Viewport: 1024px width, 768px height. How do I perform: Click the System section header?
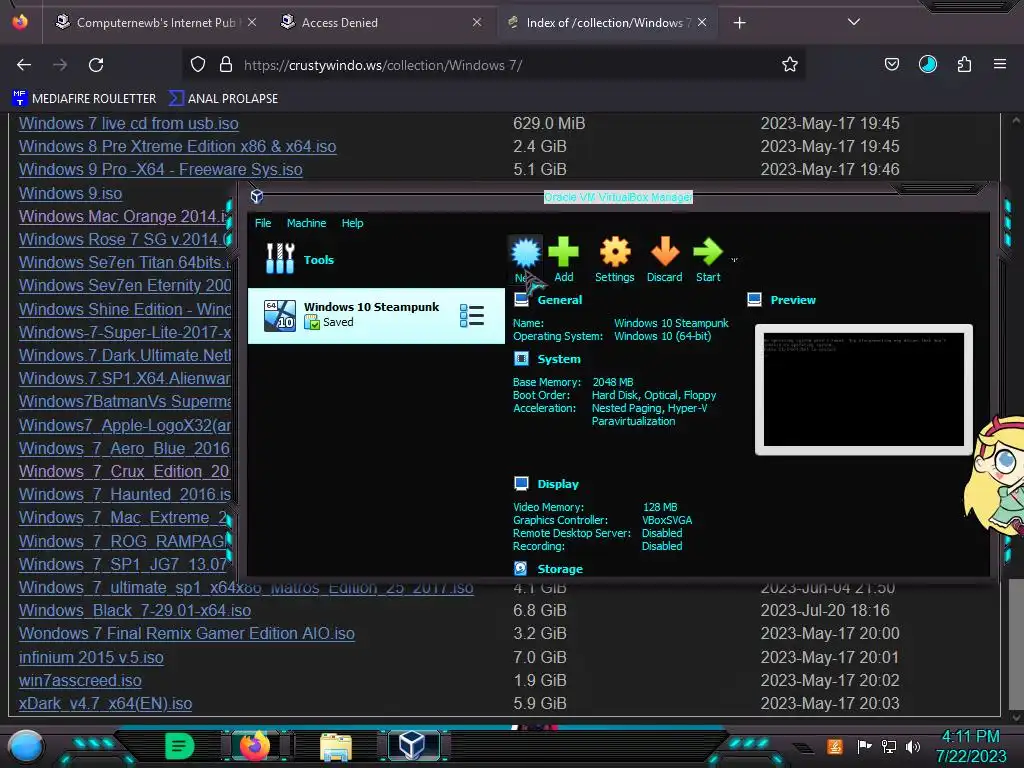point(558,359)
